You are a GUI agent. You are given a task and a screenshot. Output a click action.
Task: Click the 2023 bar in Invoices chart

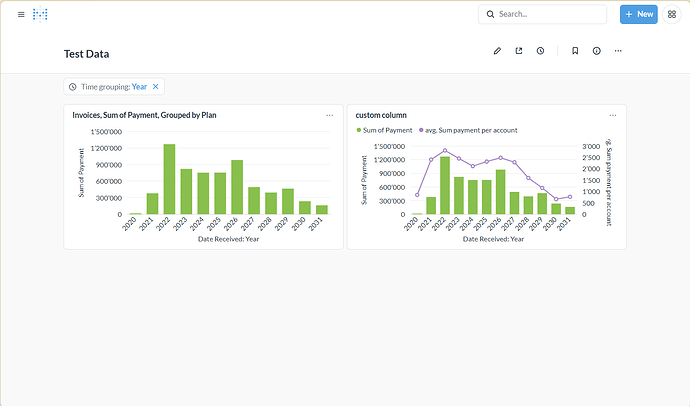click(x=186, y=191)
